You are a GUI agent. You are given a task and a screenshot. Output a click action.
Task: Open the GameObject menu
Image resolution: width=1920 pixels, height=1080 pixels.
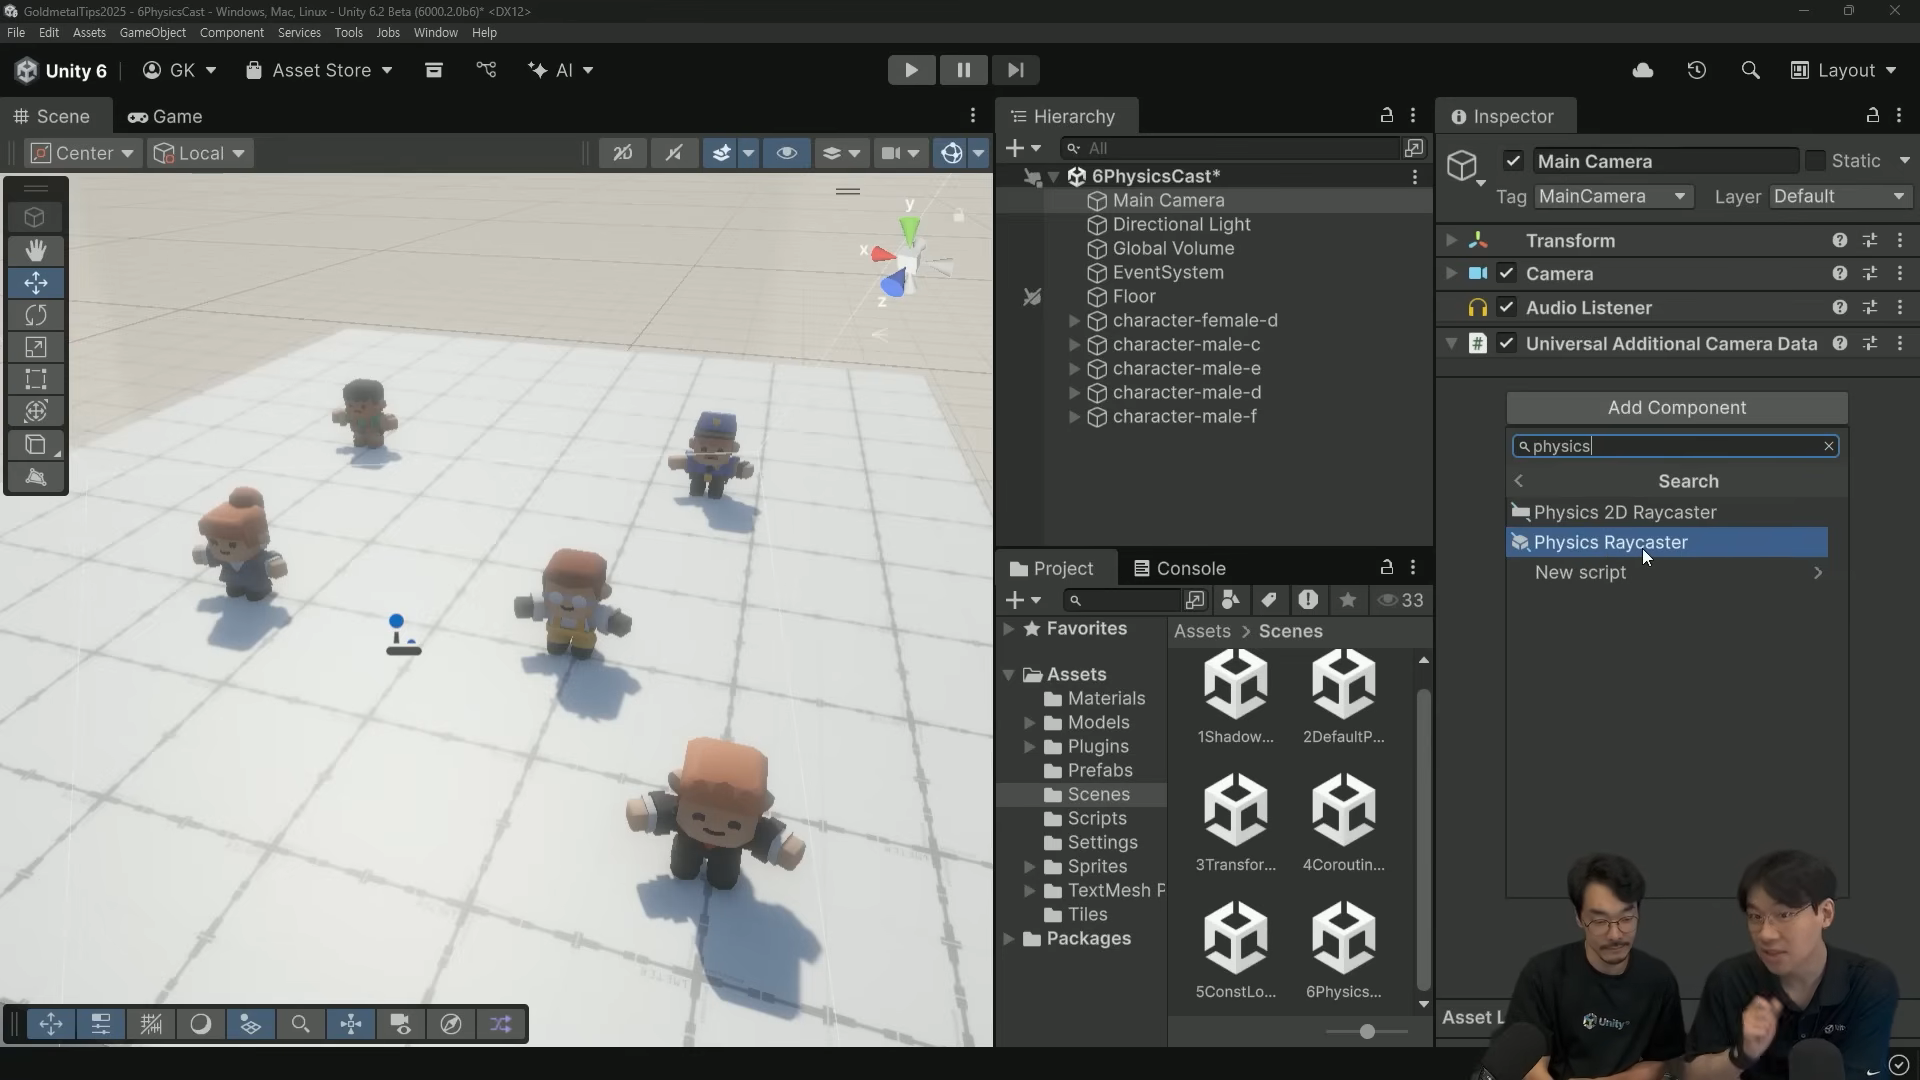(152, 33)
